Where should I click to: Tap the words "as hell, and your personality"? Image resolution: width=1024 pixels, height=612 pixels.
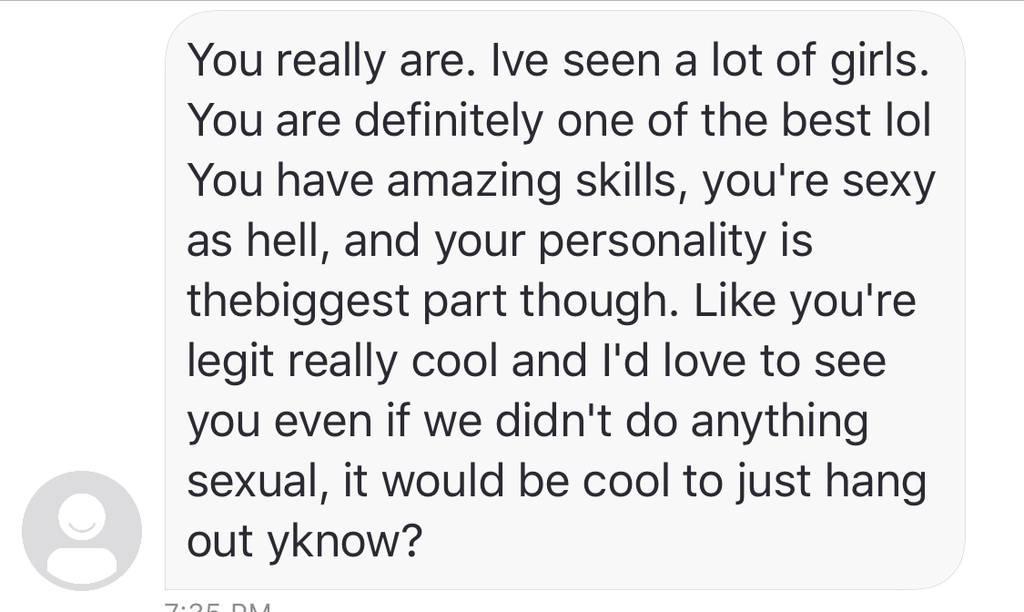tap(476, 242)
